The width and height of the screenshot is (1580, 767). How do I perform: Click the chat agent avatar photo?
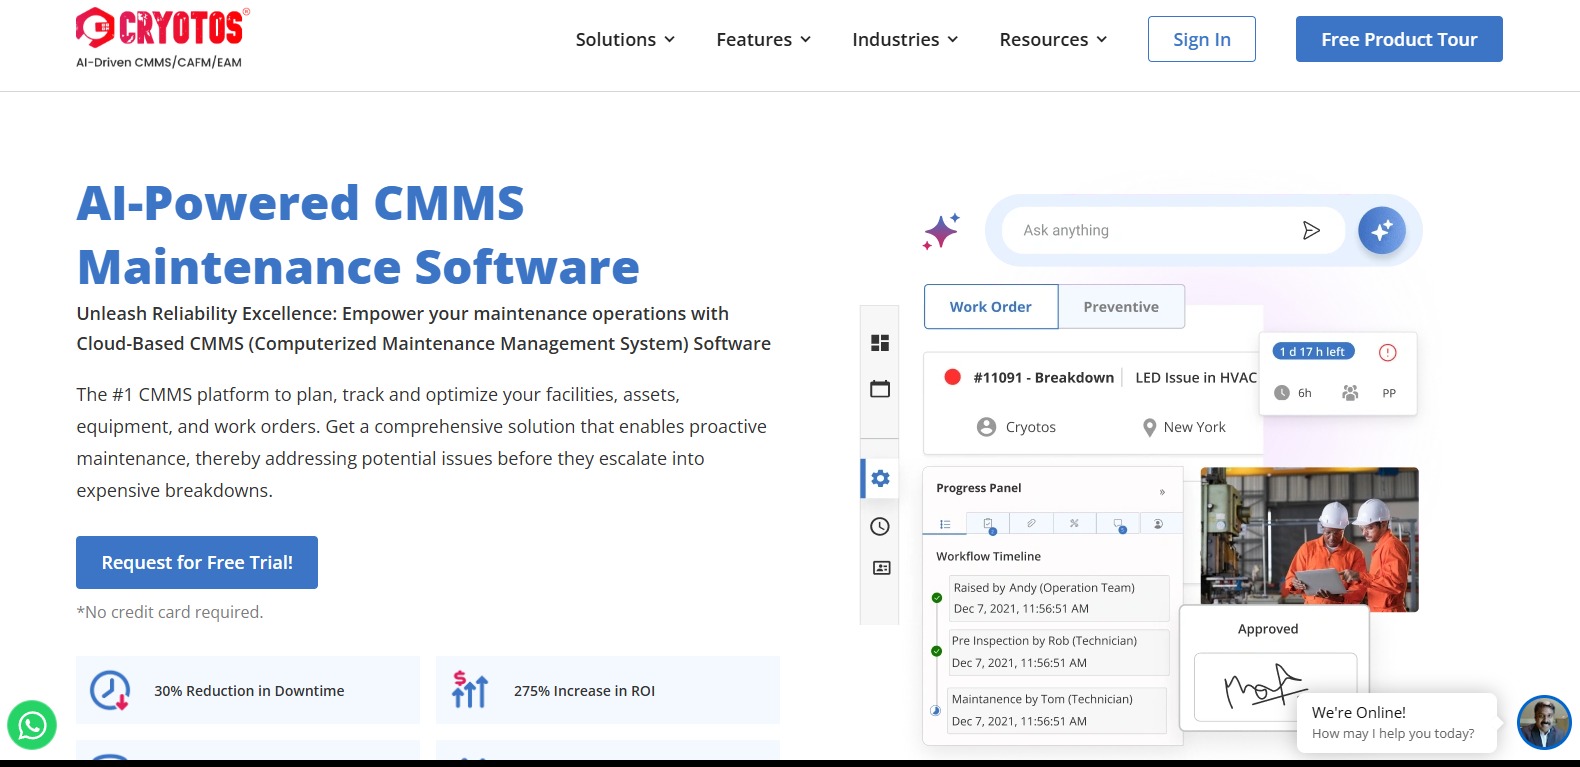click(1544, 722)
